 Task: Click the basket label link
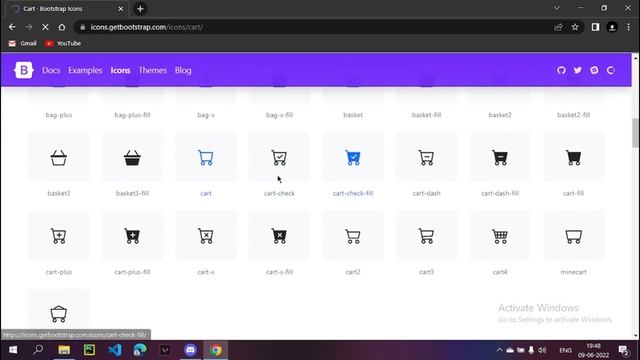click(353, 115)
